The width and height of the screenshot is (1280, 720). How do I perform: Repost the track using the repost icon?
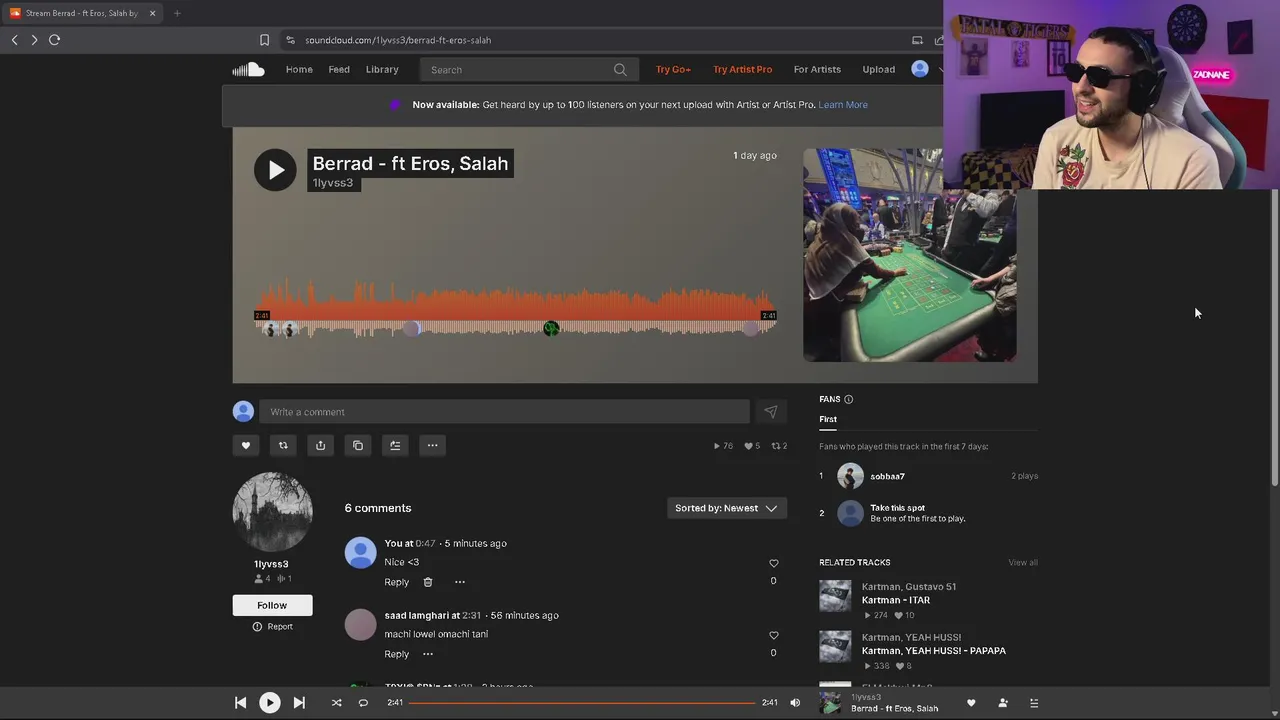tap(283, 445)
